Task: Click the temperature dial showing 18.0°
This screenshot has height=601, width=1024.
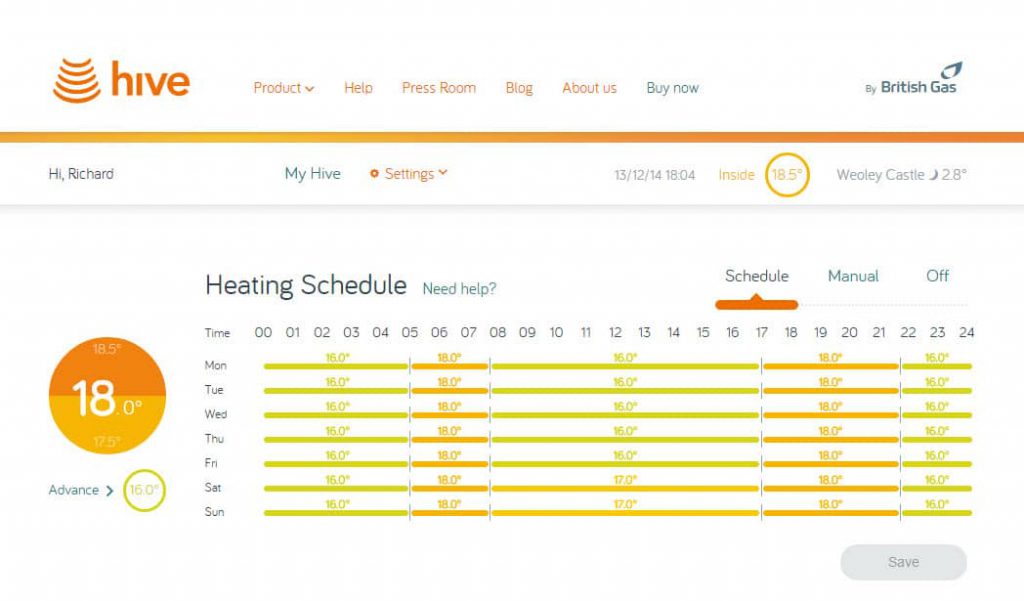Action: point(106,394)
